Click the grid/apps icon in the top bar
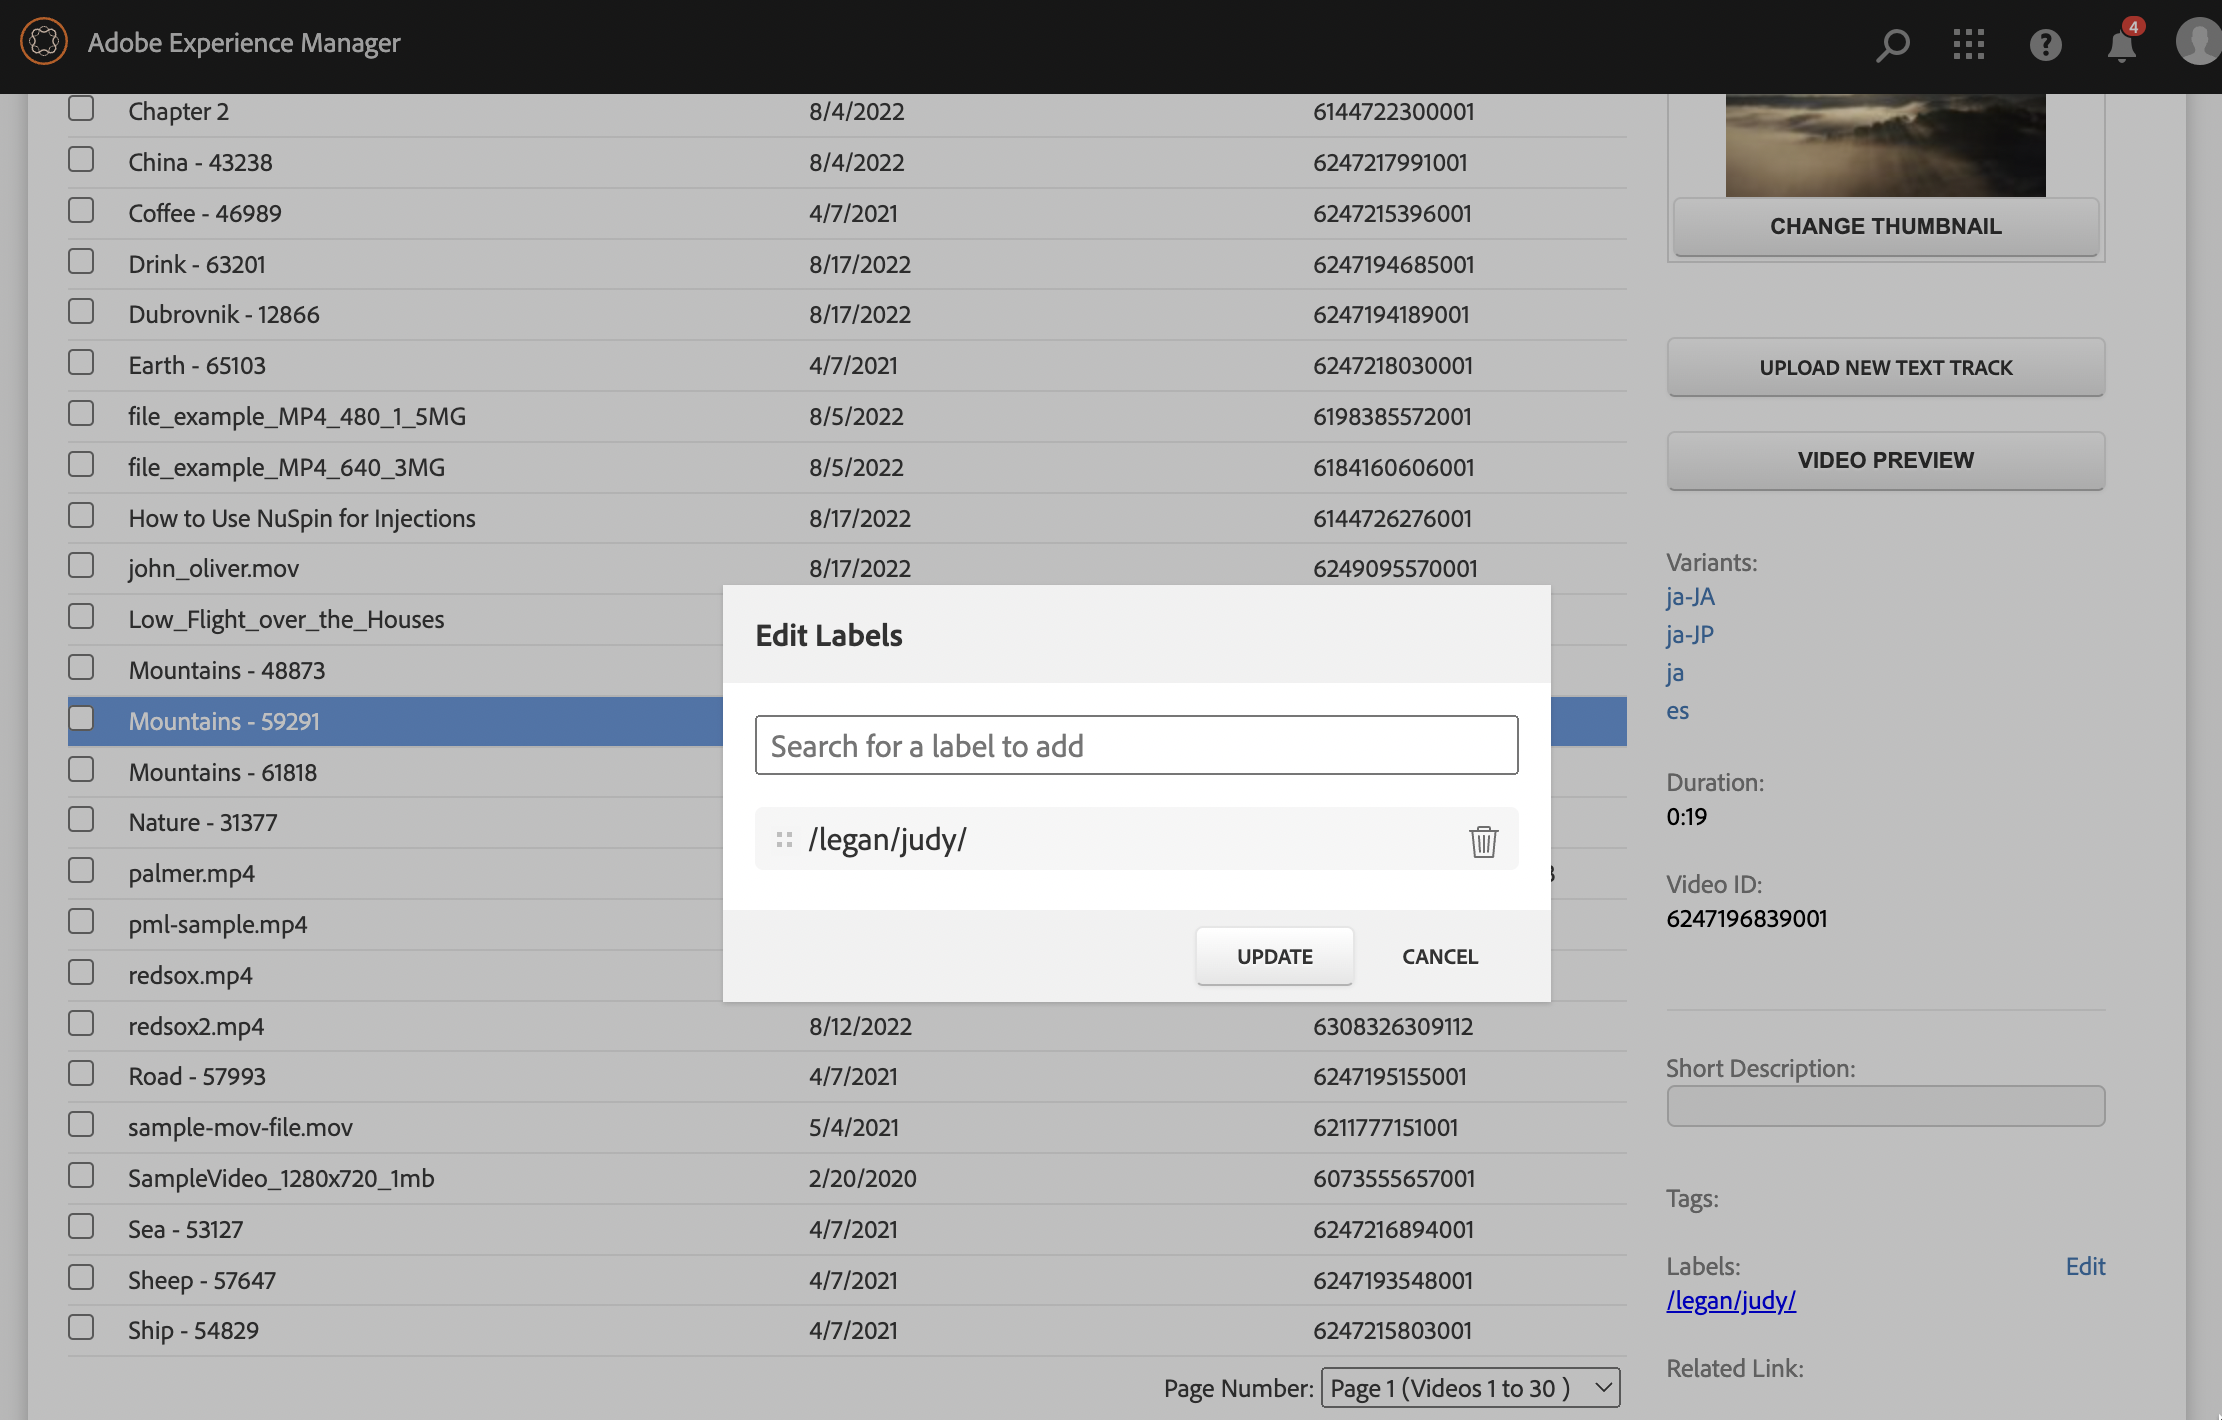 point(1969,42)
